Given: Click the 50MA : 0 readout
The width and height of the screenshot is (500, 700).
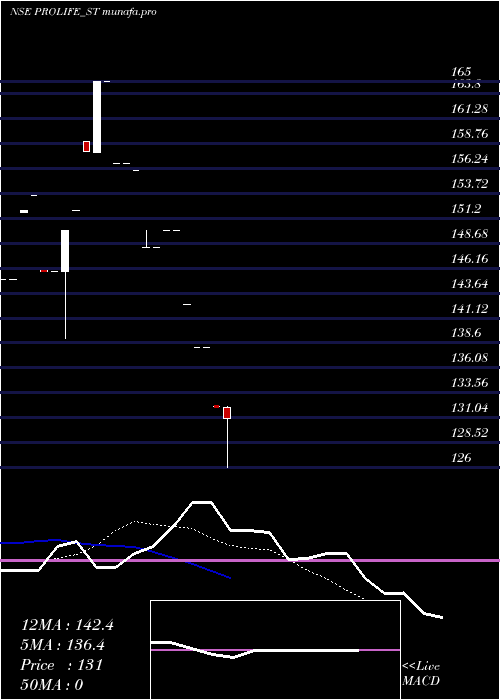Looking at the screenshot, I should pyautogui.click(x=52, y=685).
